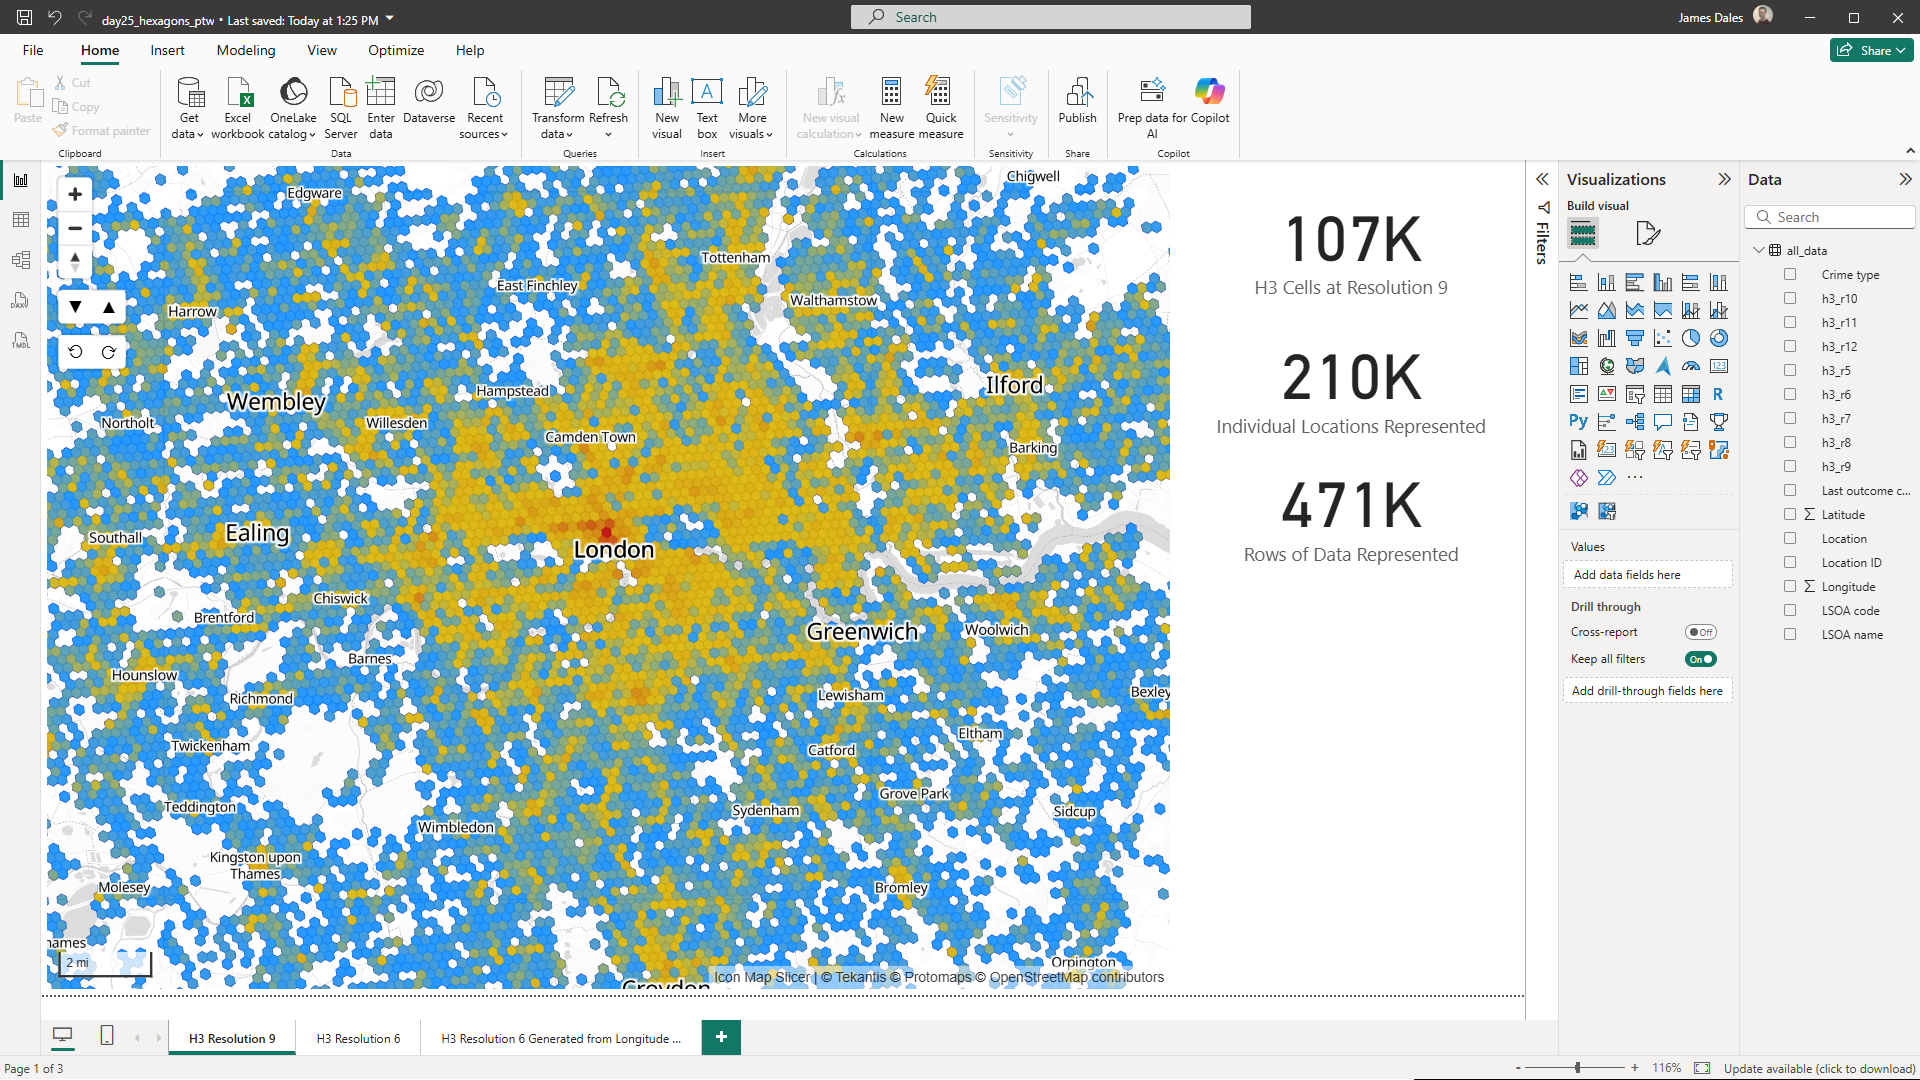This screenshot has height=1080, width=1920.
Task: Switch to Table view in left sidebar
Action: click(x=21, y=220)
